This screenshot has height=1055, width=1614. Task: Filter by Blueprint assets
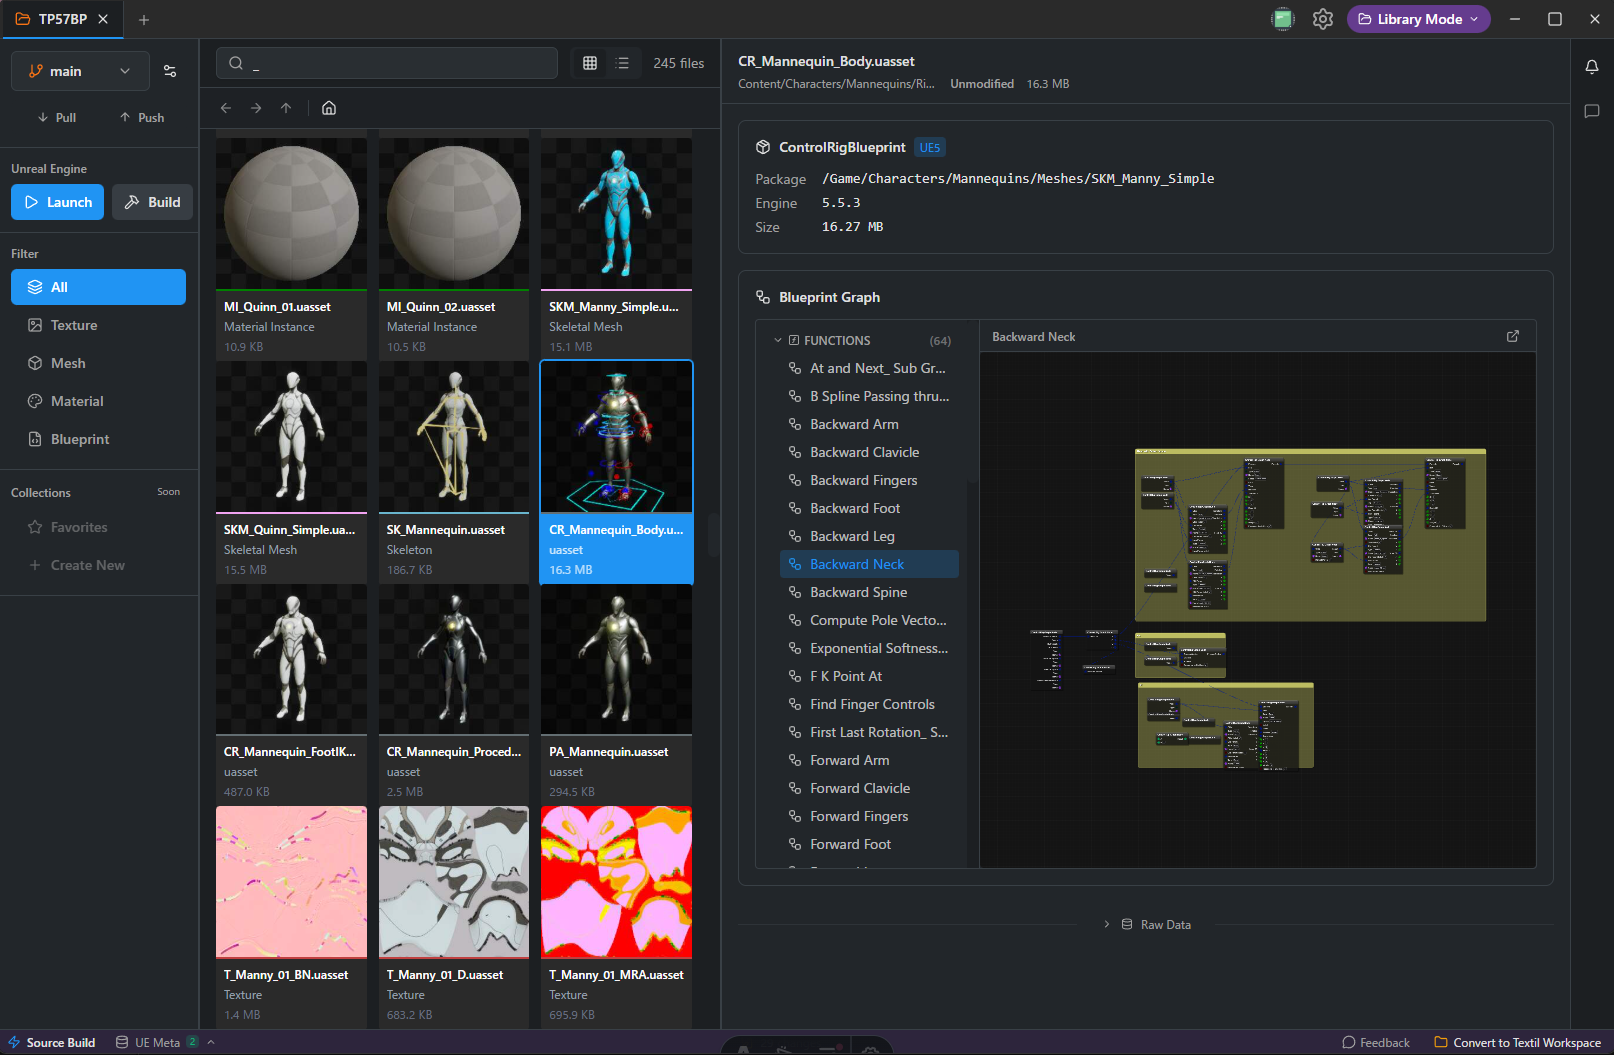click(80, 439)
